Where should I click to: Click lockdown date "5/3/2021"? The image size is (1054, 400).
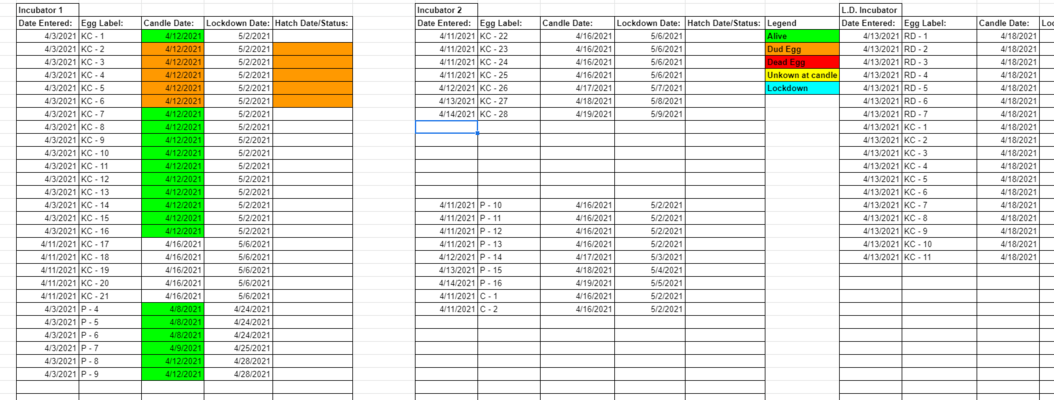tap(650, 257)
